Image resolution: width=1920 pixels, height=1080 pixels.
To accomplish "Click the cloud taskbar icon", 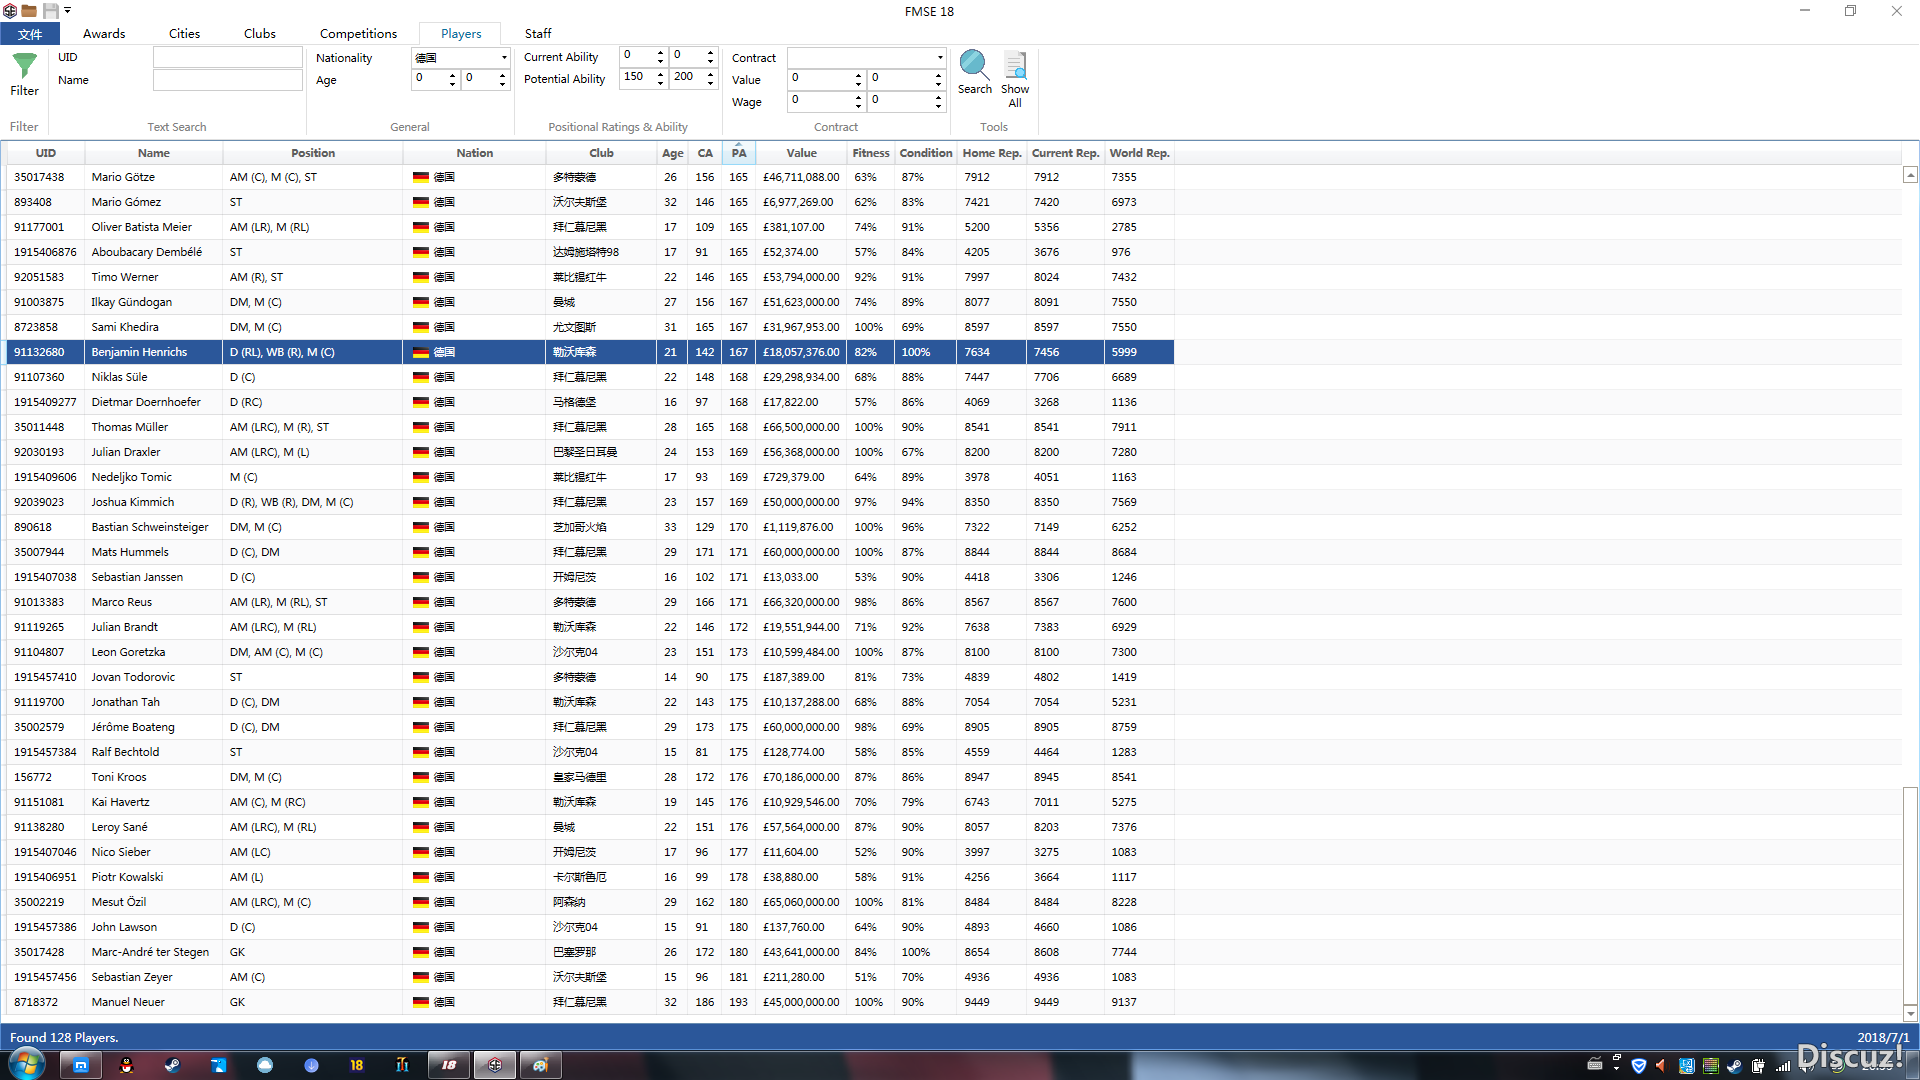I will point(265,1065).
